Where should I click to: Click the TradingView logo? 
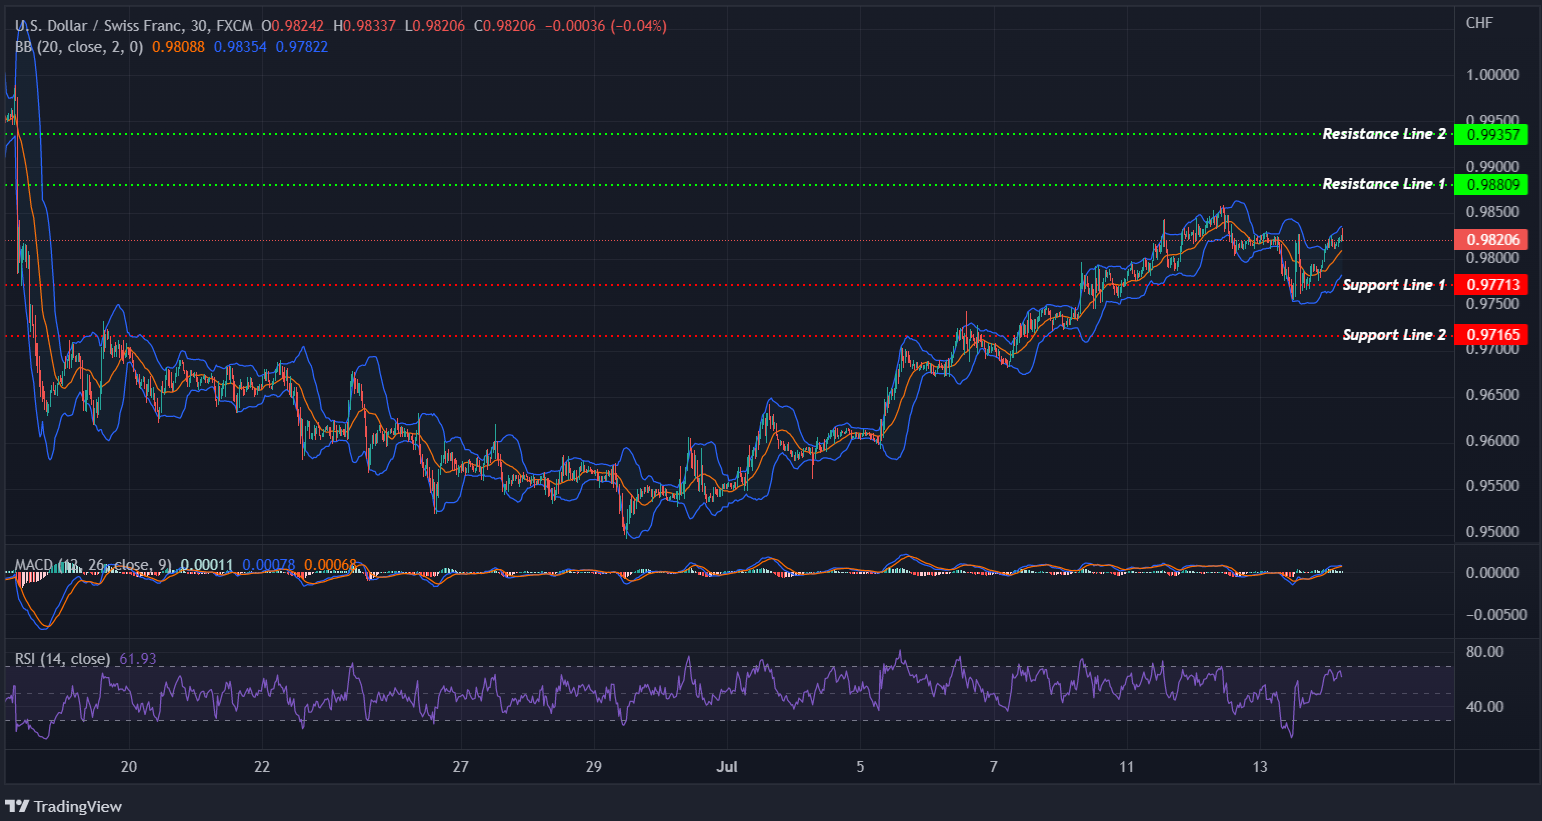coord(64,806)
